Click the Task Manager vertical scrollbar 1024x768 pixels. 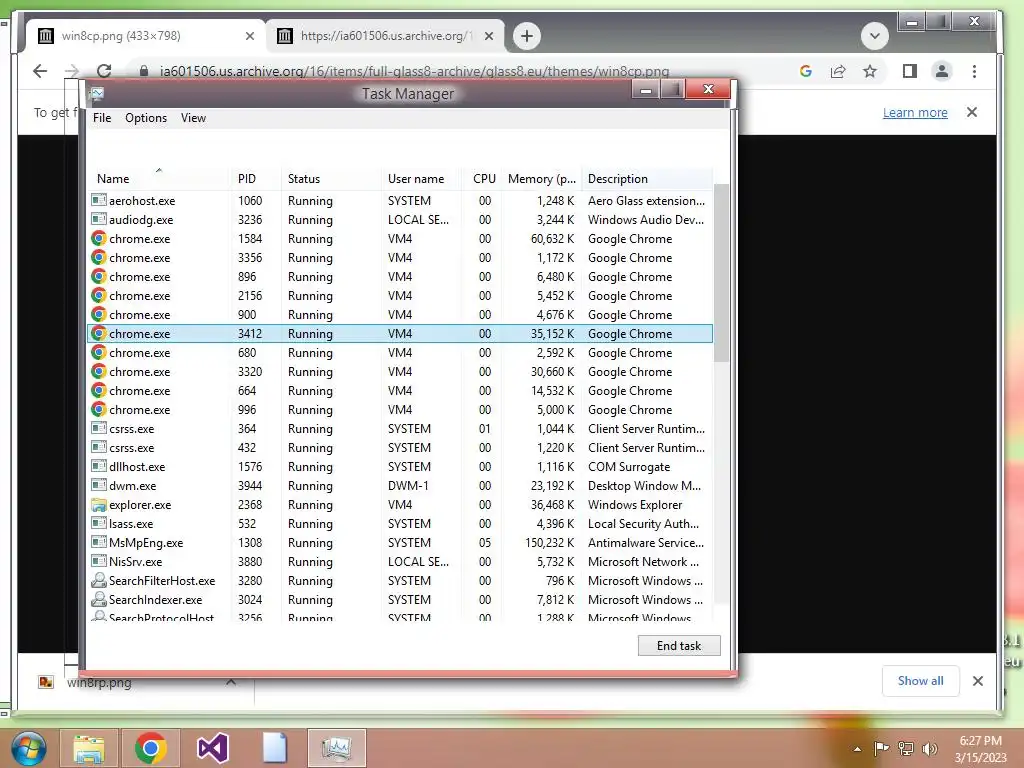721,272
